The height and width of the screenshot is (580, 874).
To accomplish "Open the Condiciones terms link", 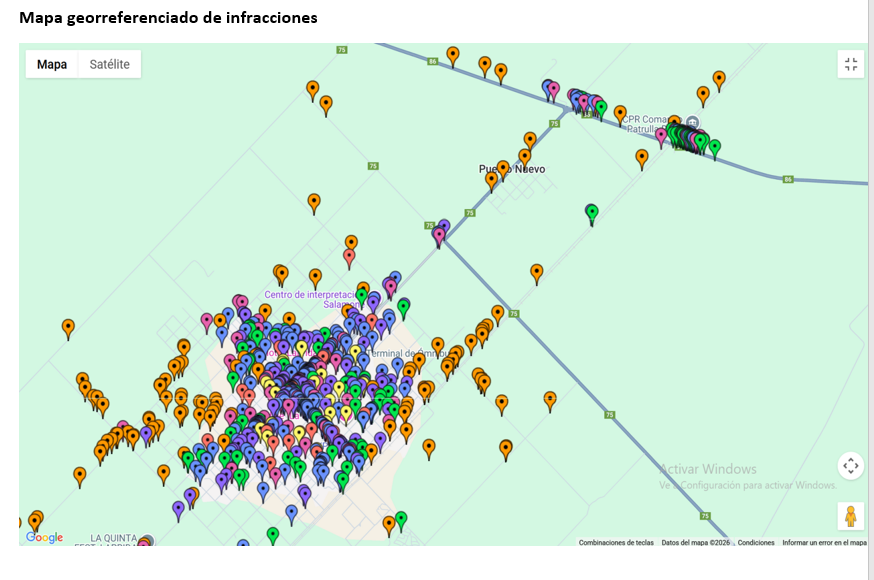I will pos(756,543).
